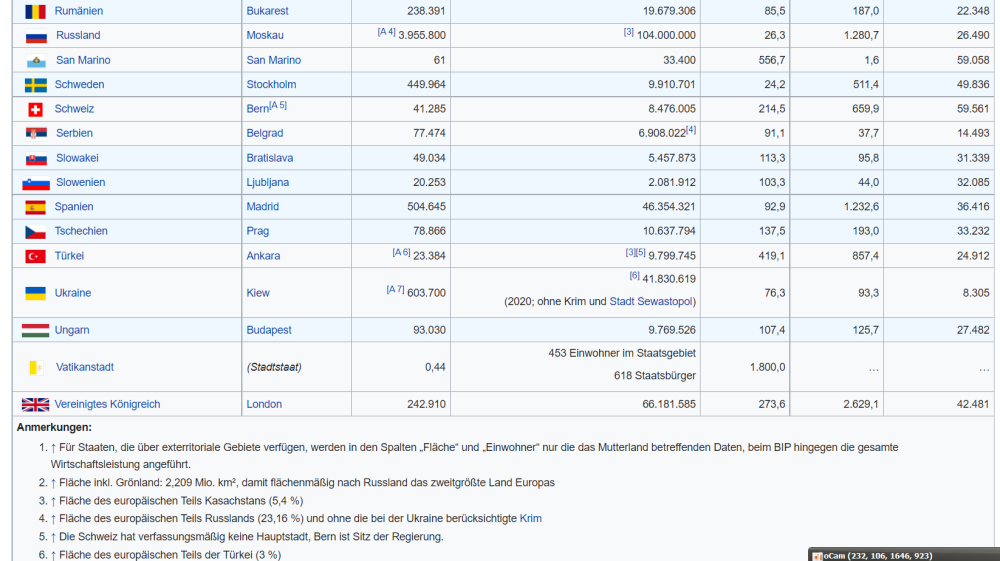This screenshot has height=561, width=1000.
Task: Click the Turkish flag icon
Action: point(36,256)
